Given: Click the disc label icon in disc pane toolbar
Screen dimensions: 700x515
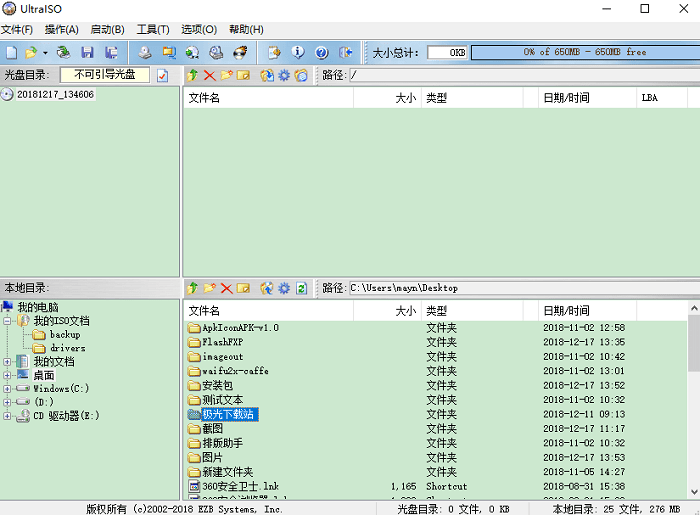Looking at the screenshot, I should (x=301, y=75).
